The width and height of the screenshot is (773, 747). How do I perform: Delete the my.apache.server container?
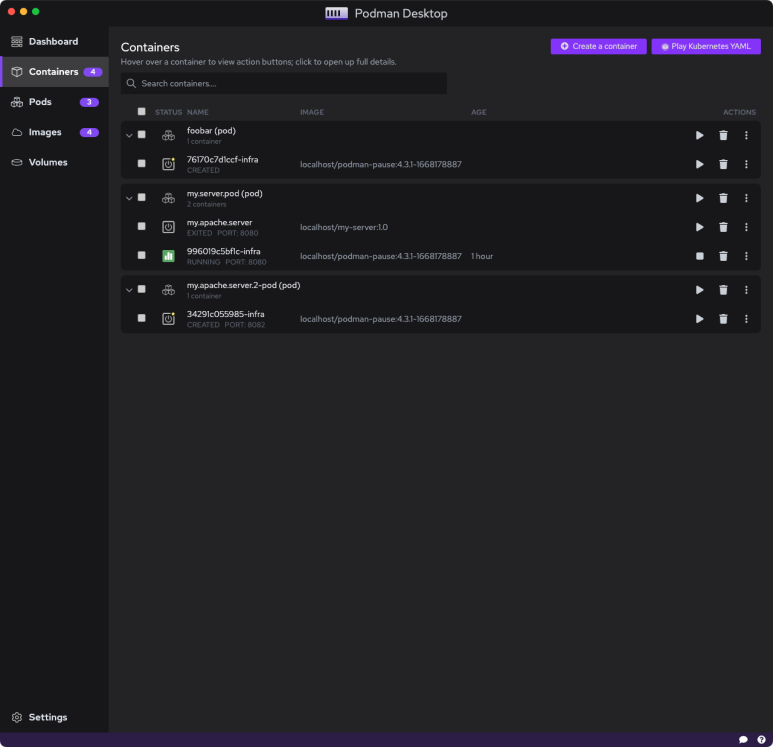(723, 227)
